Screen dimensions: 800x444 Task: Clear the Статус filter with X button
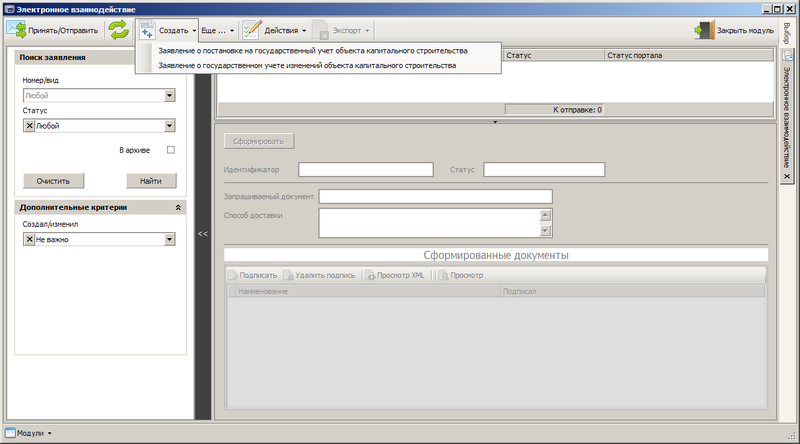(x=29, y=126)
